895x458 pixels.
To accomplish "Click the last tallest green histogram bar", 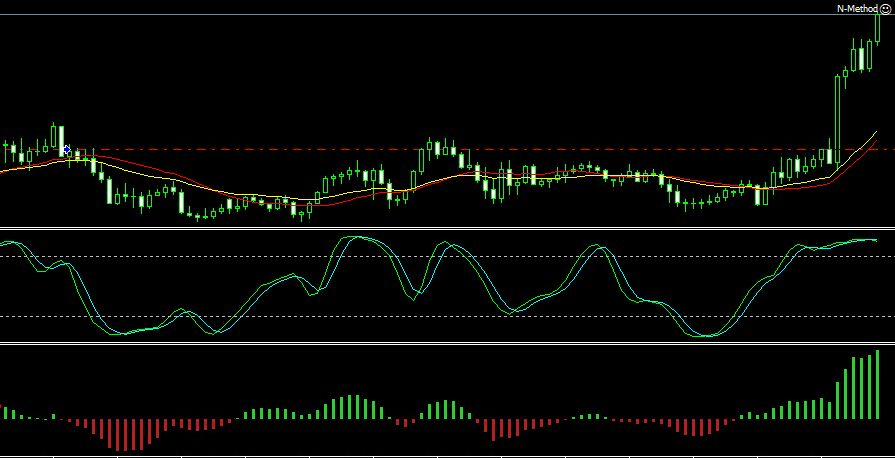I will [x=877, y=385].
